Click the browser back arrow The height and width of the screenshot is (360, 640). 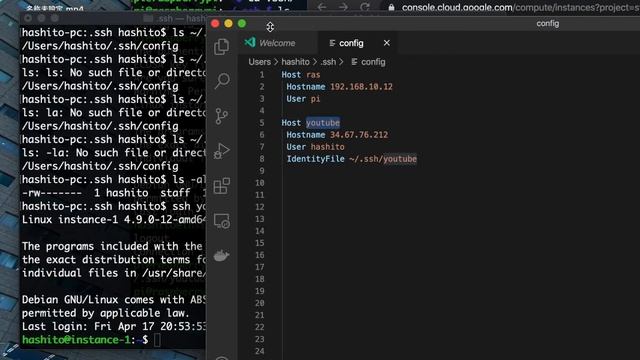pos(322,7)
